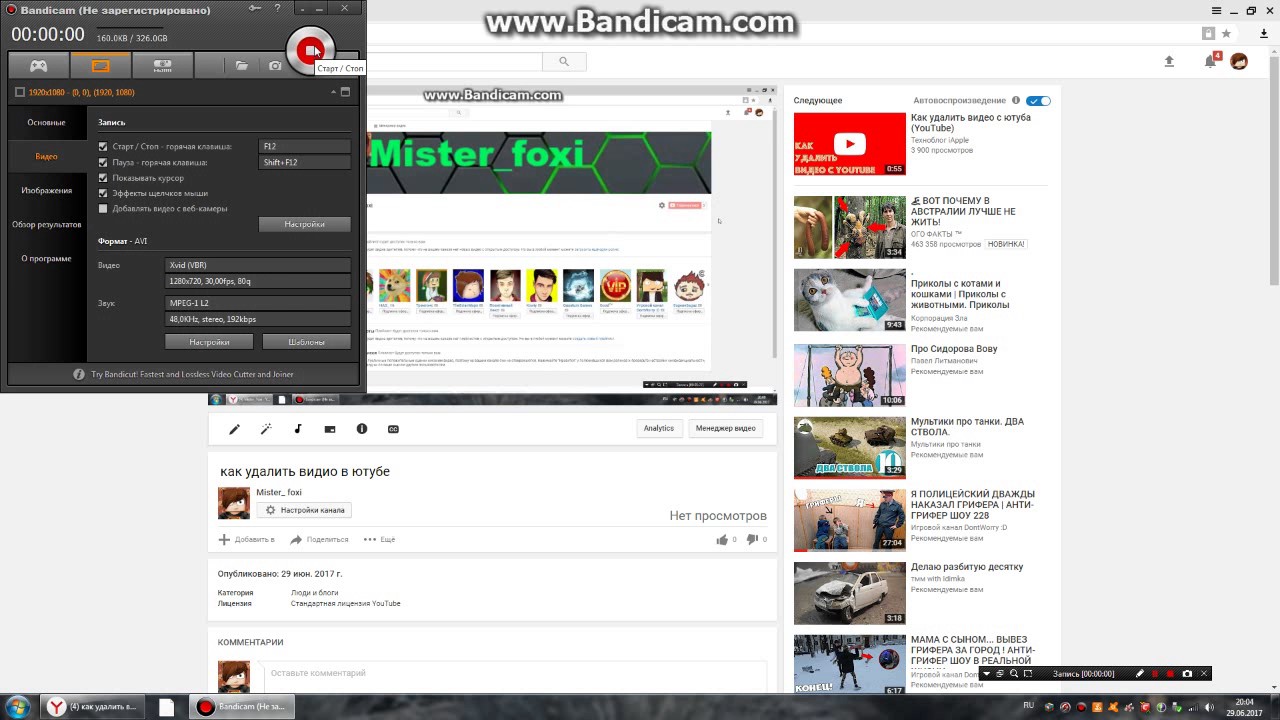
Task: Open Мультики про танки ДВА СТВОЛА title
Action: pyautogui.click(x=967, y=427)
